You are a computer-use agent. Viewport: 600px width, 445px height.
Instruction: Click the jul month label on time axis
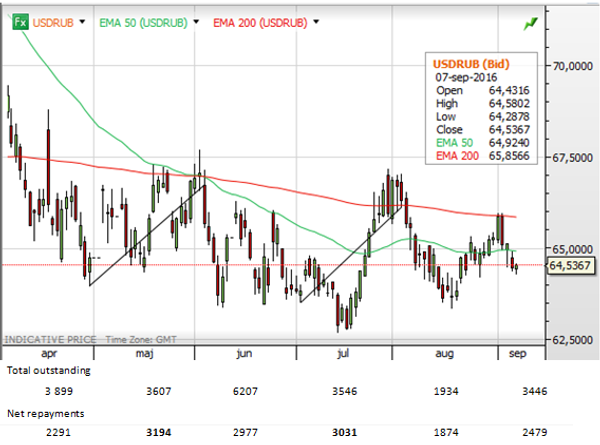click(343, 353)
